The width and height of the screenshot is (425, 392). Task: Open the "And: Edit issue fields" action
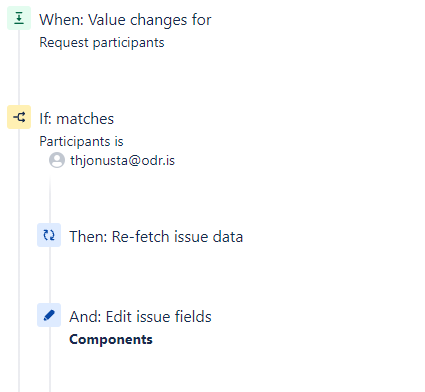[140, 317]
